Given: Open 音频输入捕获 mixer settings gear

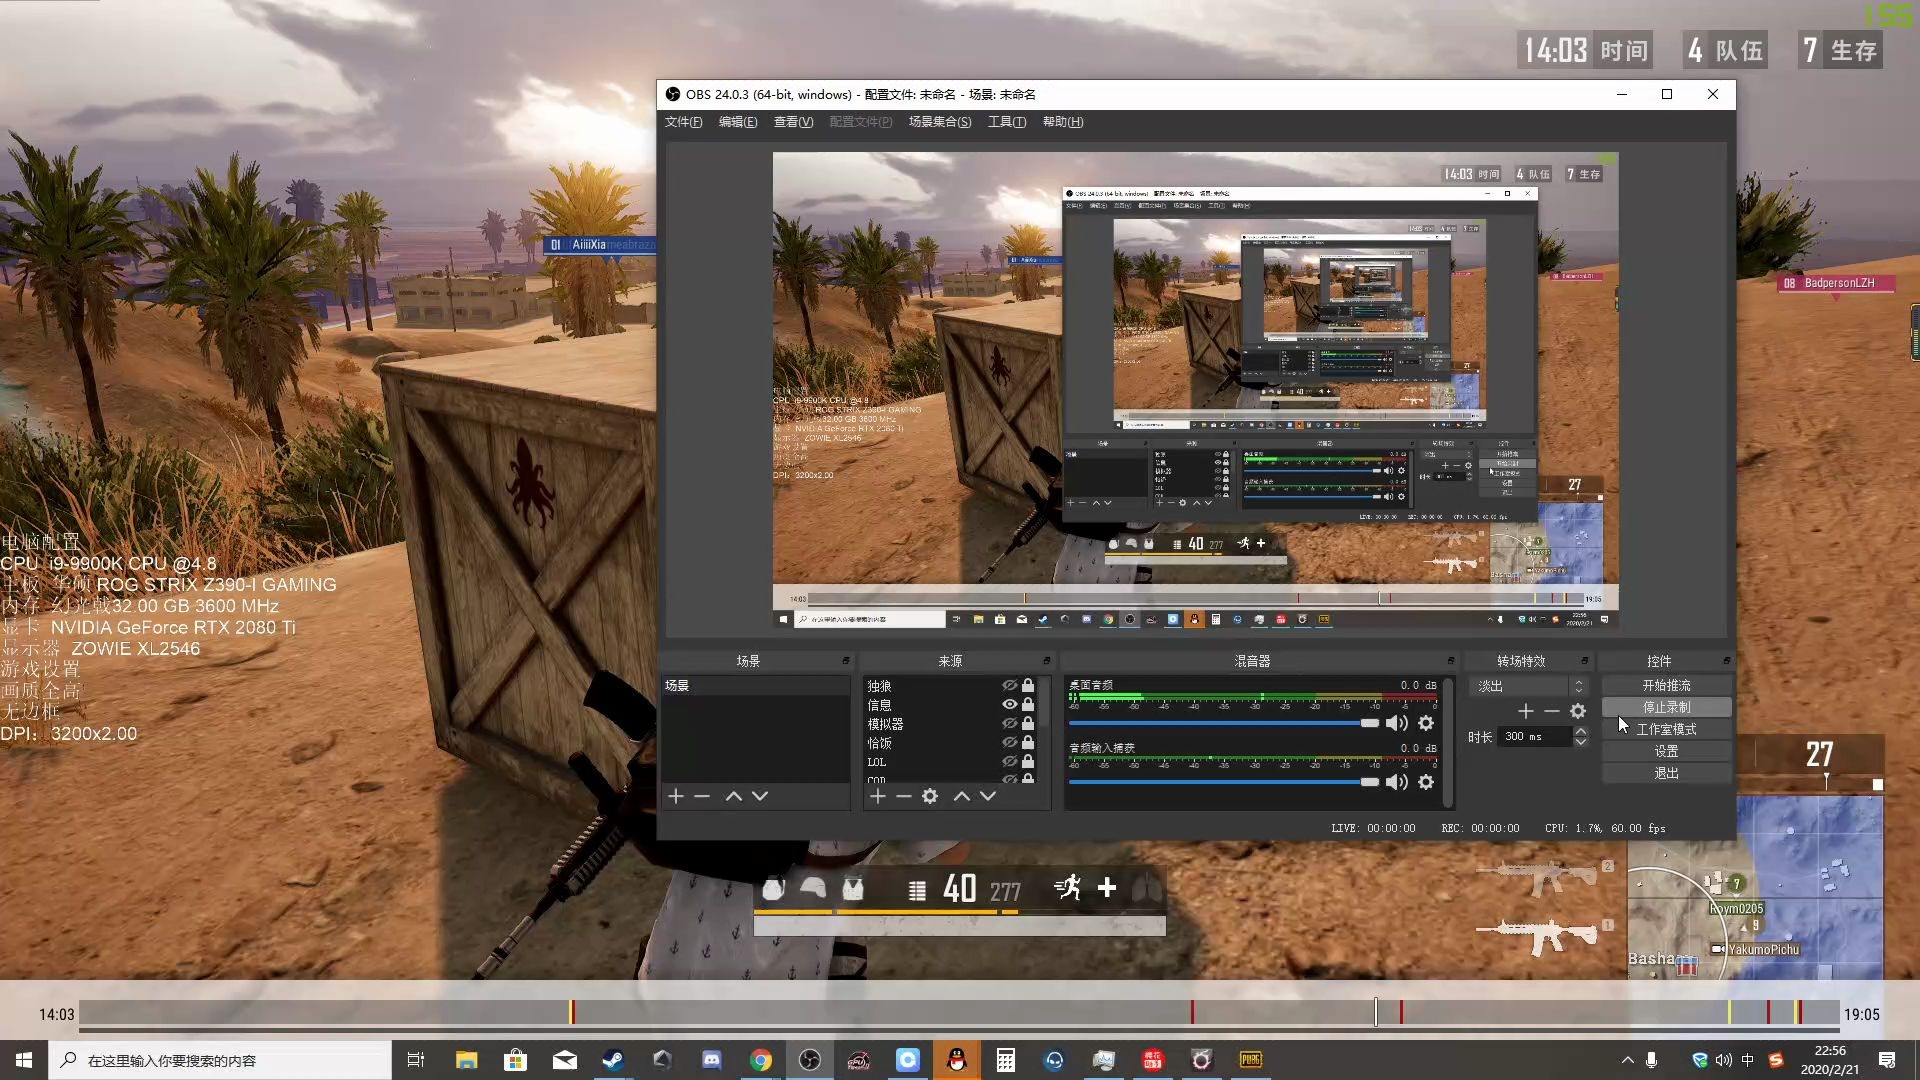Looking at the screenshot, I should (1426, 782).
